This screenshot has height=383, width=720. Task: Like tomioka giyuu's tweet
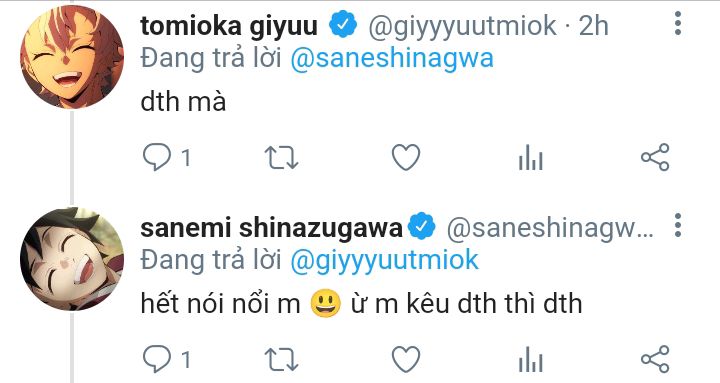click(406, 158)
